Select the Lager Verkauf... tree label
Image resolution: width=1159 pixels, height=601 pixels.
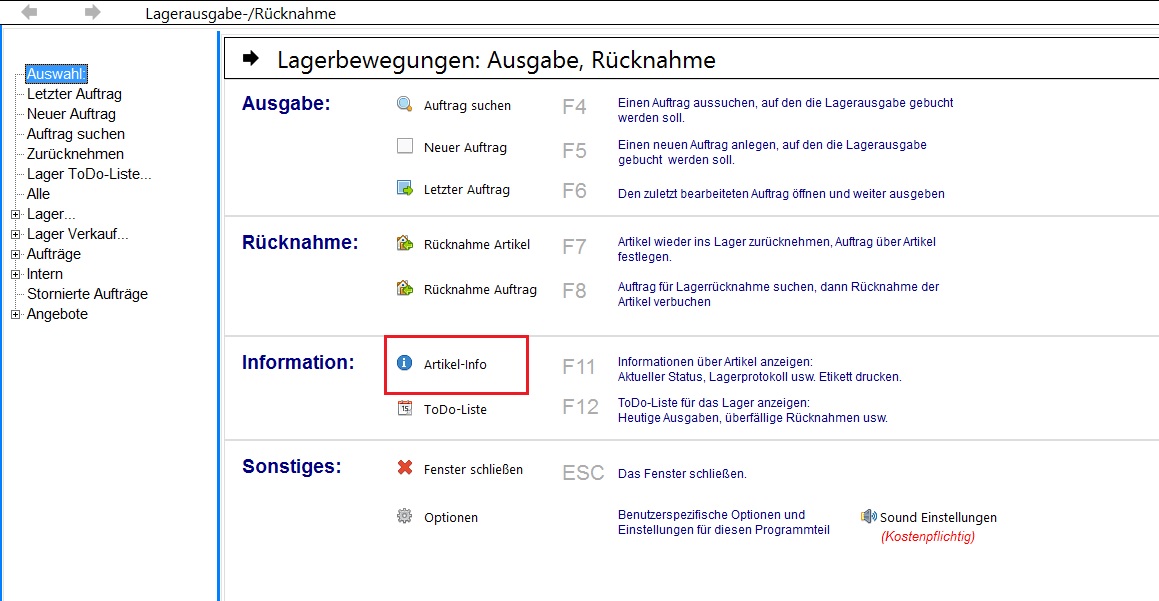pyautogui.click(x=78, y=234)
